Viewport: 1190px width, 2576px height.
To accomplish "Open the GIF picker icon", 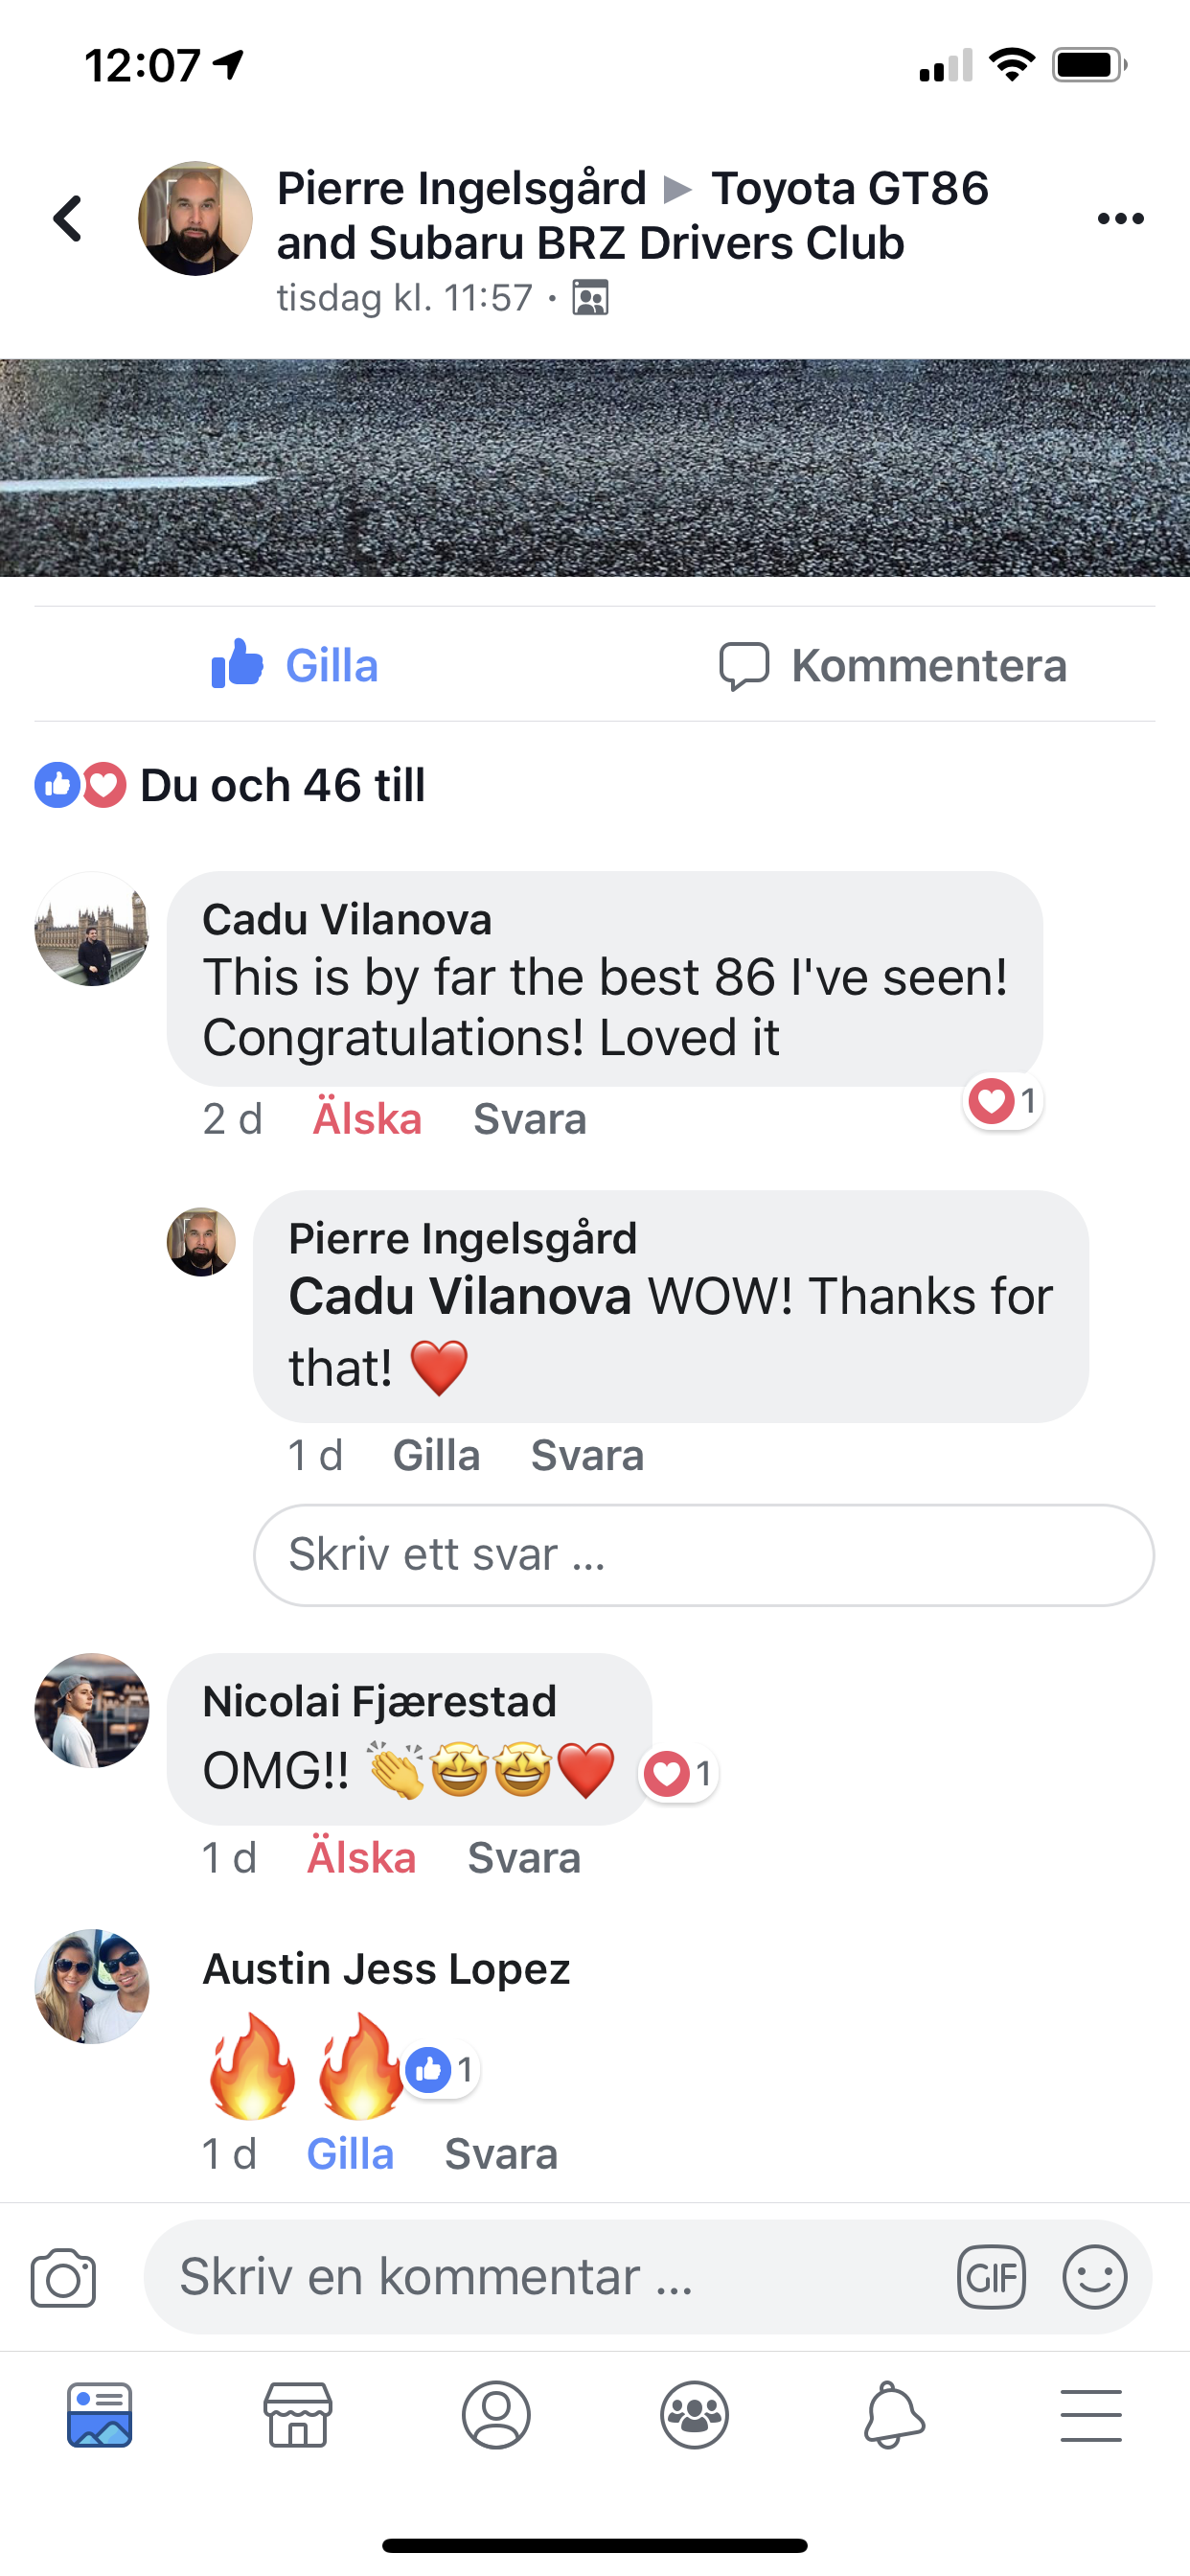I will point(991,2277).
